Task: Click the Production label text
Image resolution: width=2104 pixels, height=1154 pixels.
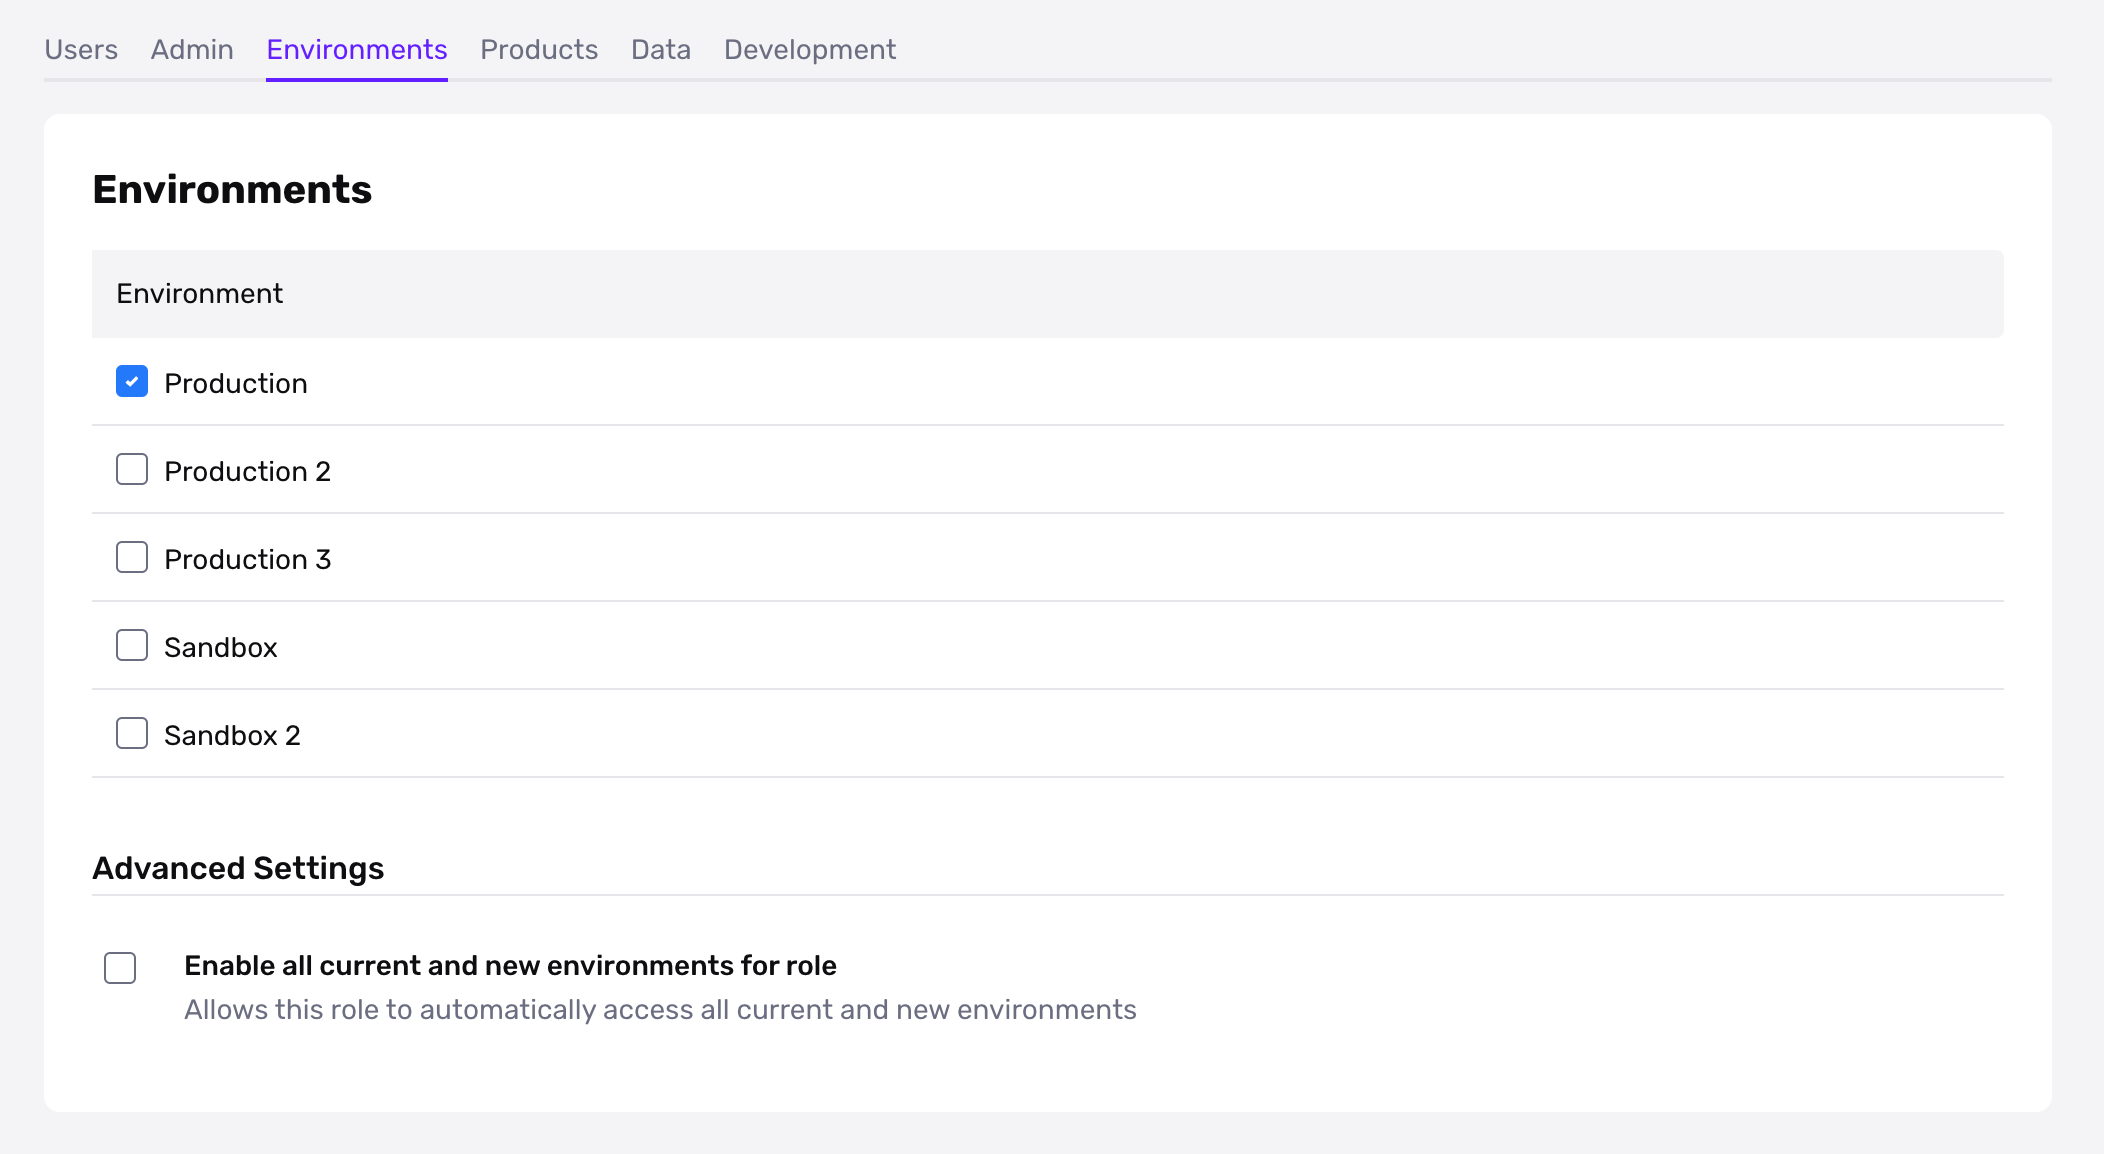Action: coord(236,384)
